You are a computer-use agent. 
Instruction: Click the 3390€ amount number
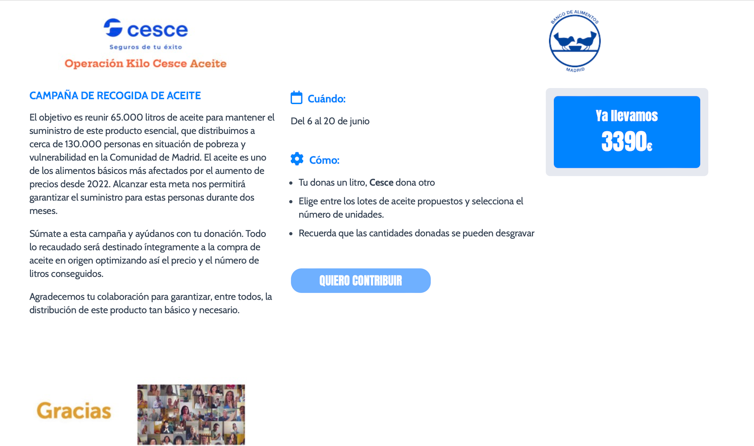pos(627,141)
